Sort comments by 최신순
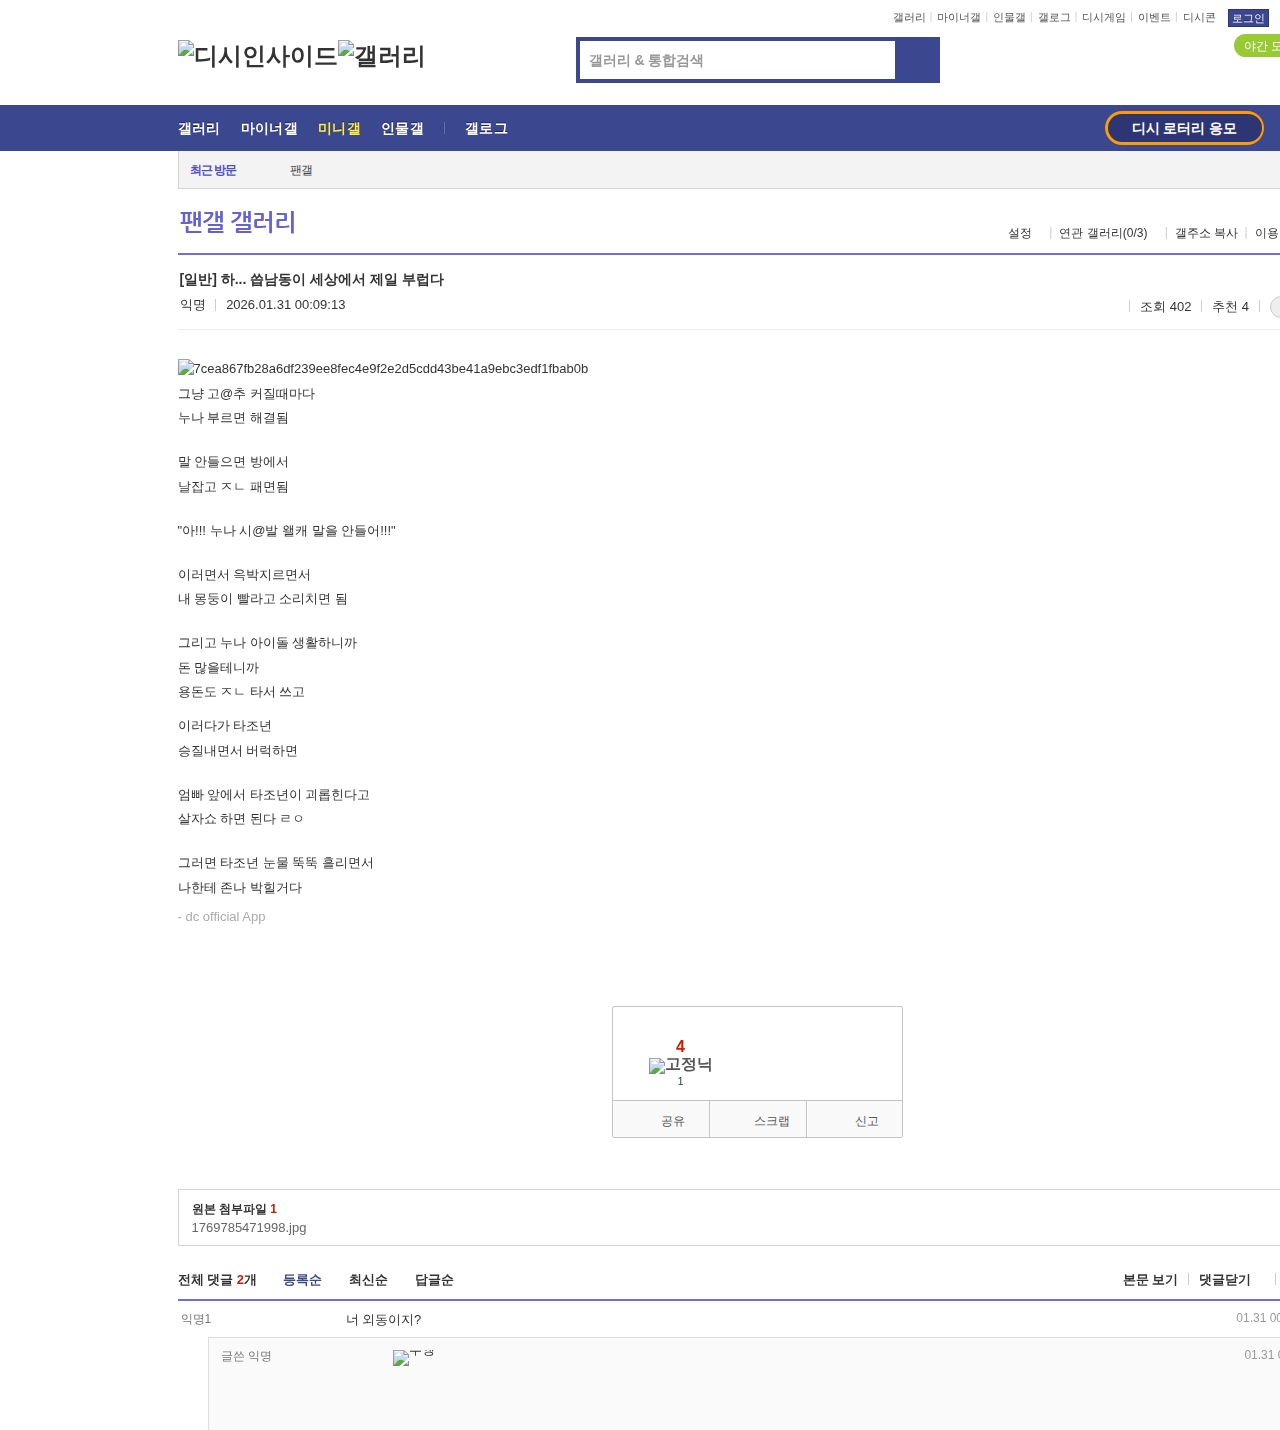Screen dimensions: 1280x1430 [x=367, y=1280]
